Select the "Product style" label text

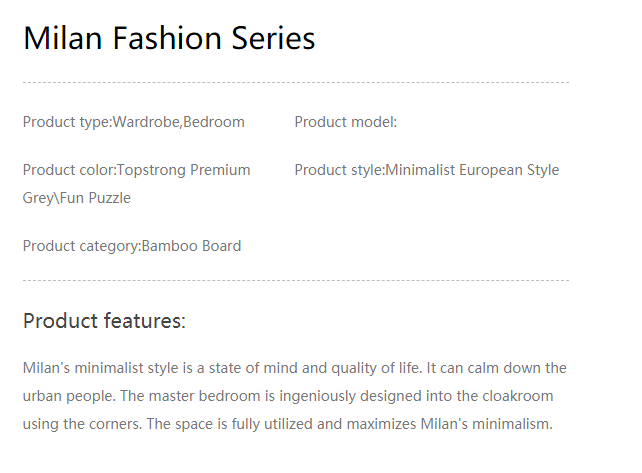tap(338, 170)
